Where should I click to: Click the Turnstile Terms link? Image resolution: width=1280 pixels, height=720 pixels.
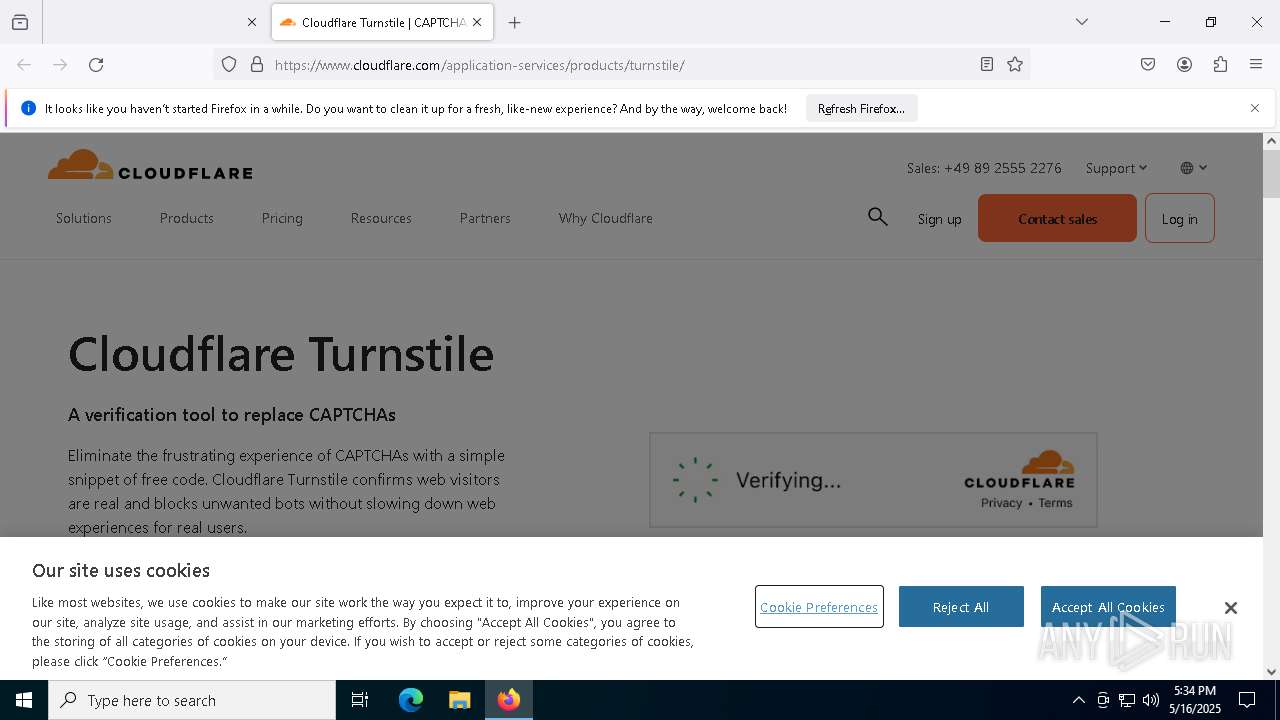click(1055, 503)
